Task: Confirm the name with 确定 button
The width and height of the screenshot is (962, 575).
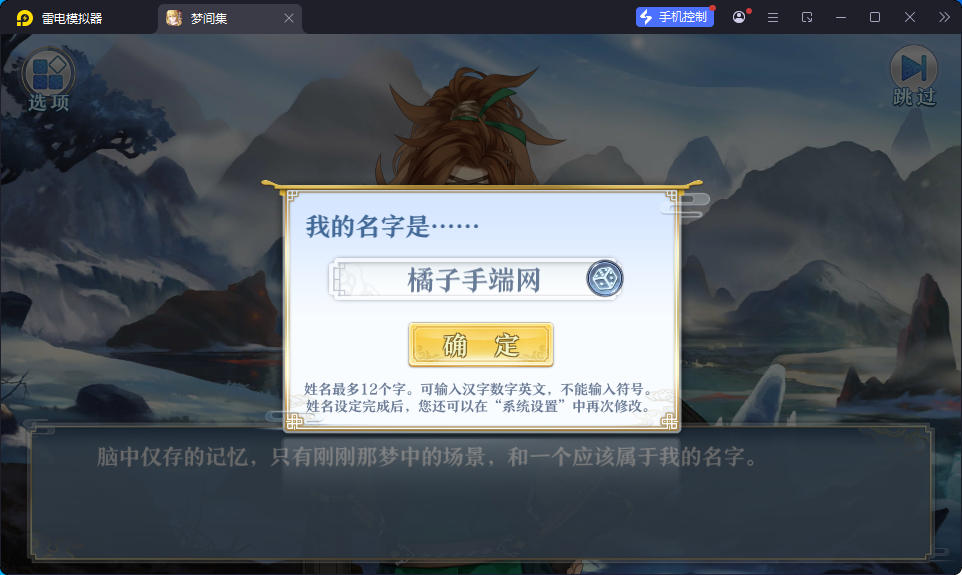Action: pyautogui.click(x=481, y=345)
